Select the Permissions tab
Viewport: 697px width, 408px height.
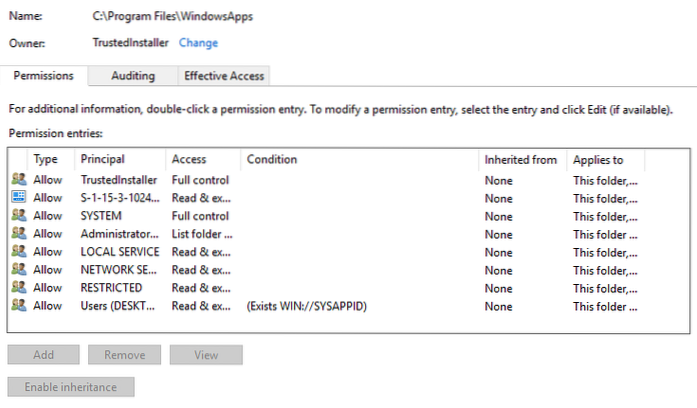46,76
